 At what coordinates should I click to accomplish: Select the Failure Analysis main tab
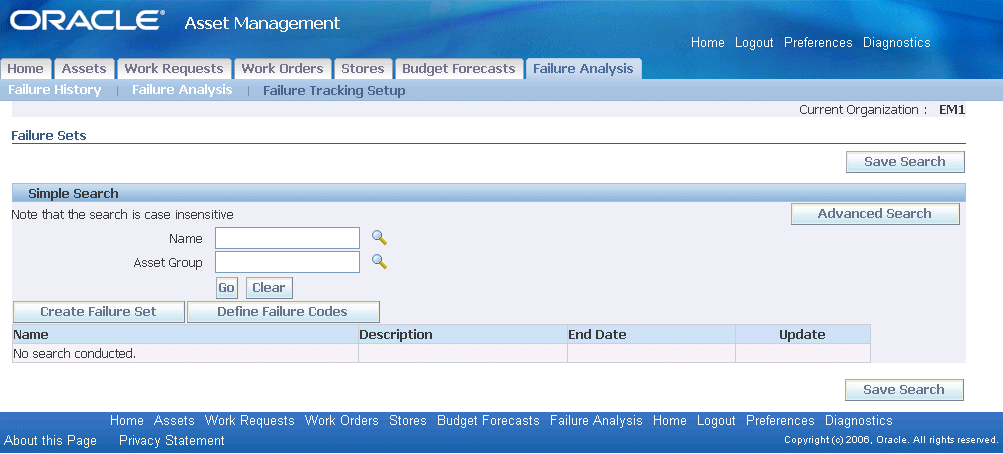click(583, 69)
